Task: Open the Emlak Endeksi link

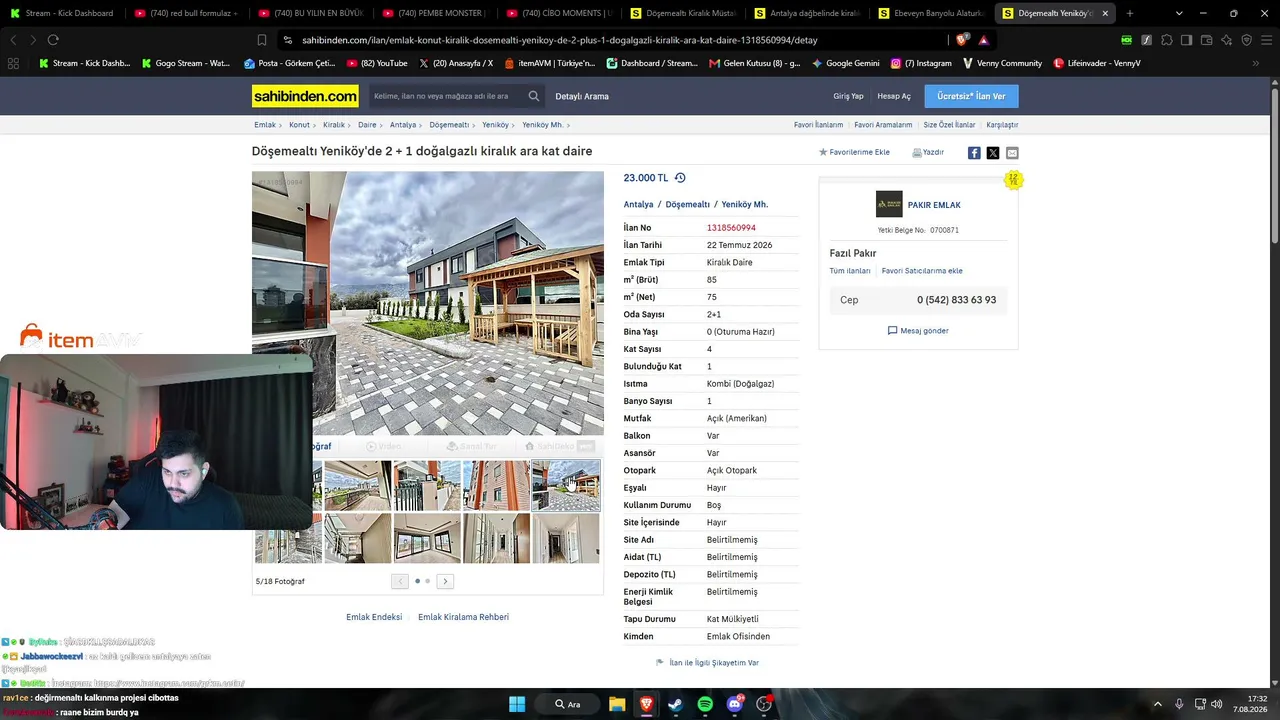Action: coord(374,617)
